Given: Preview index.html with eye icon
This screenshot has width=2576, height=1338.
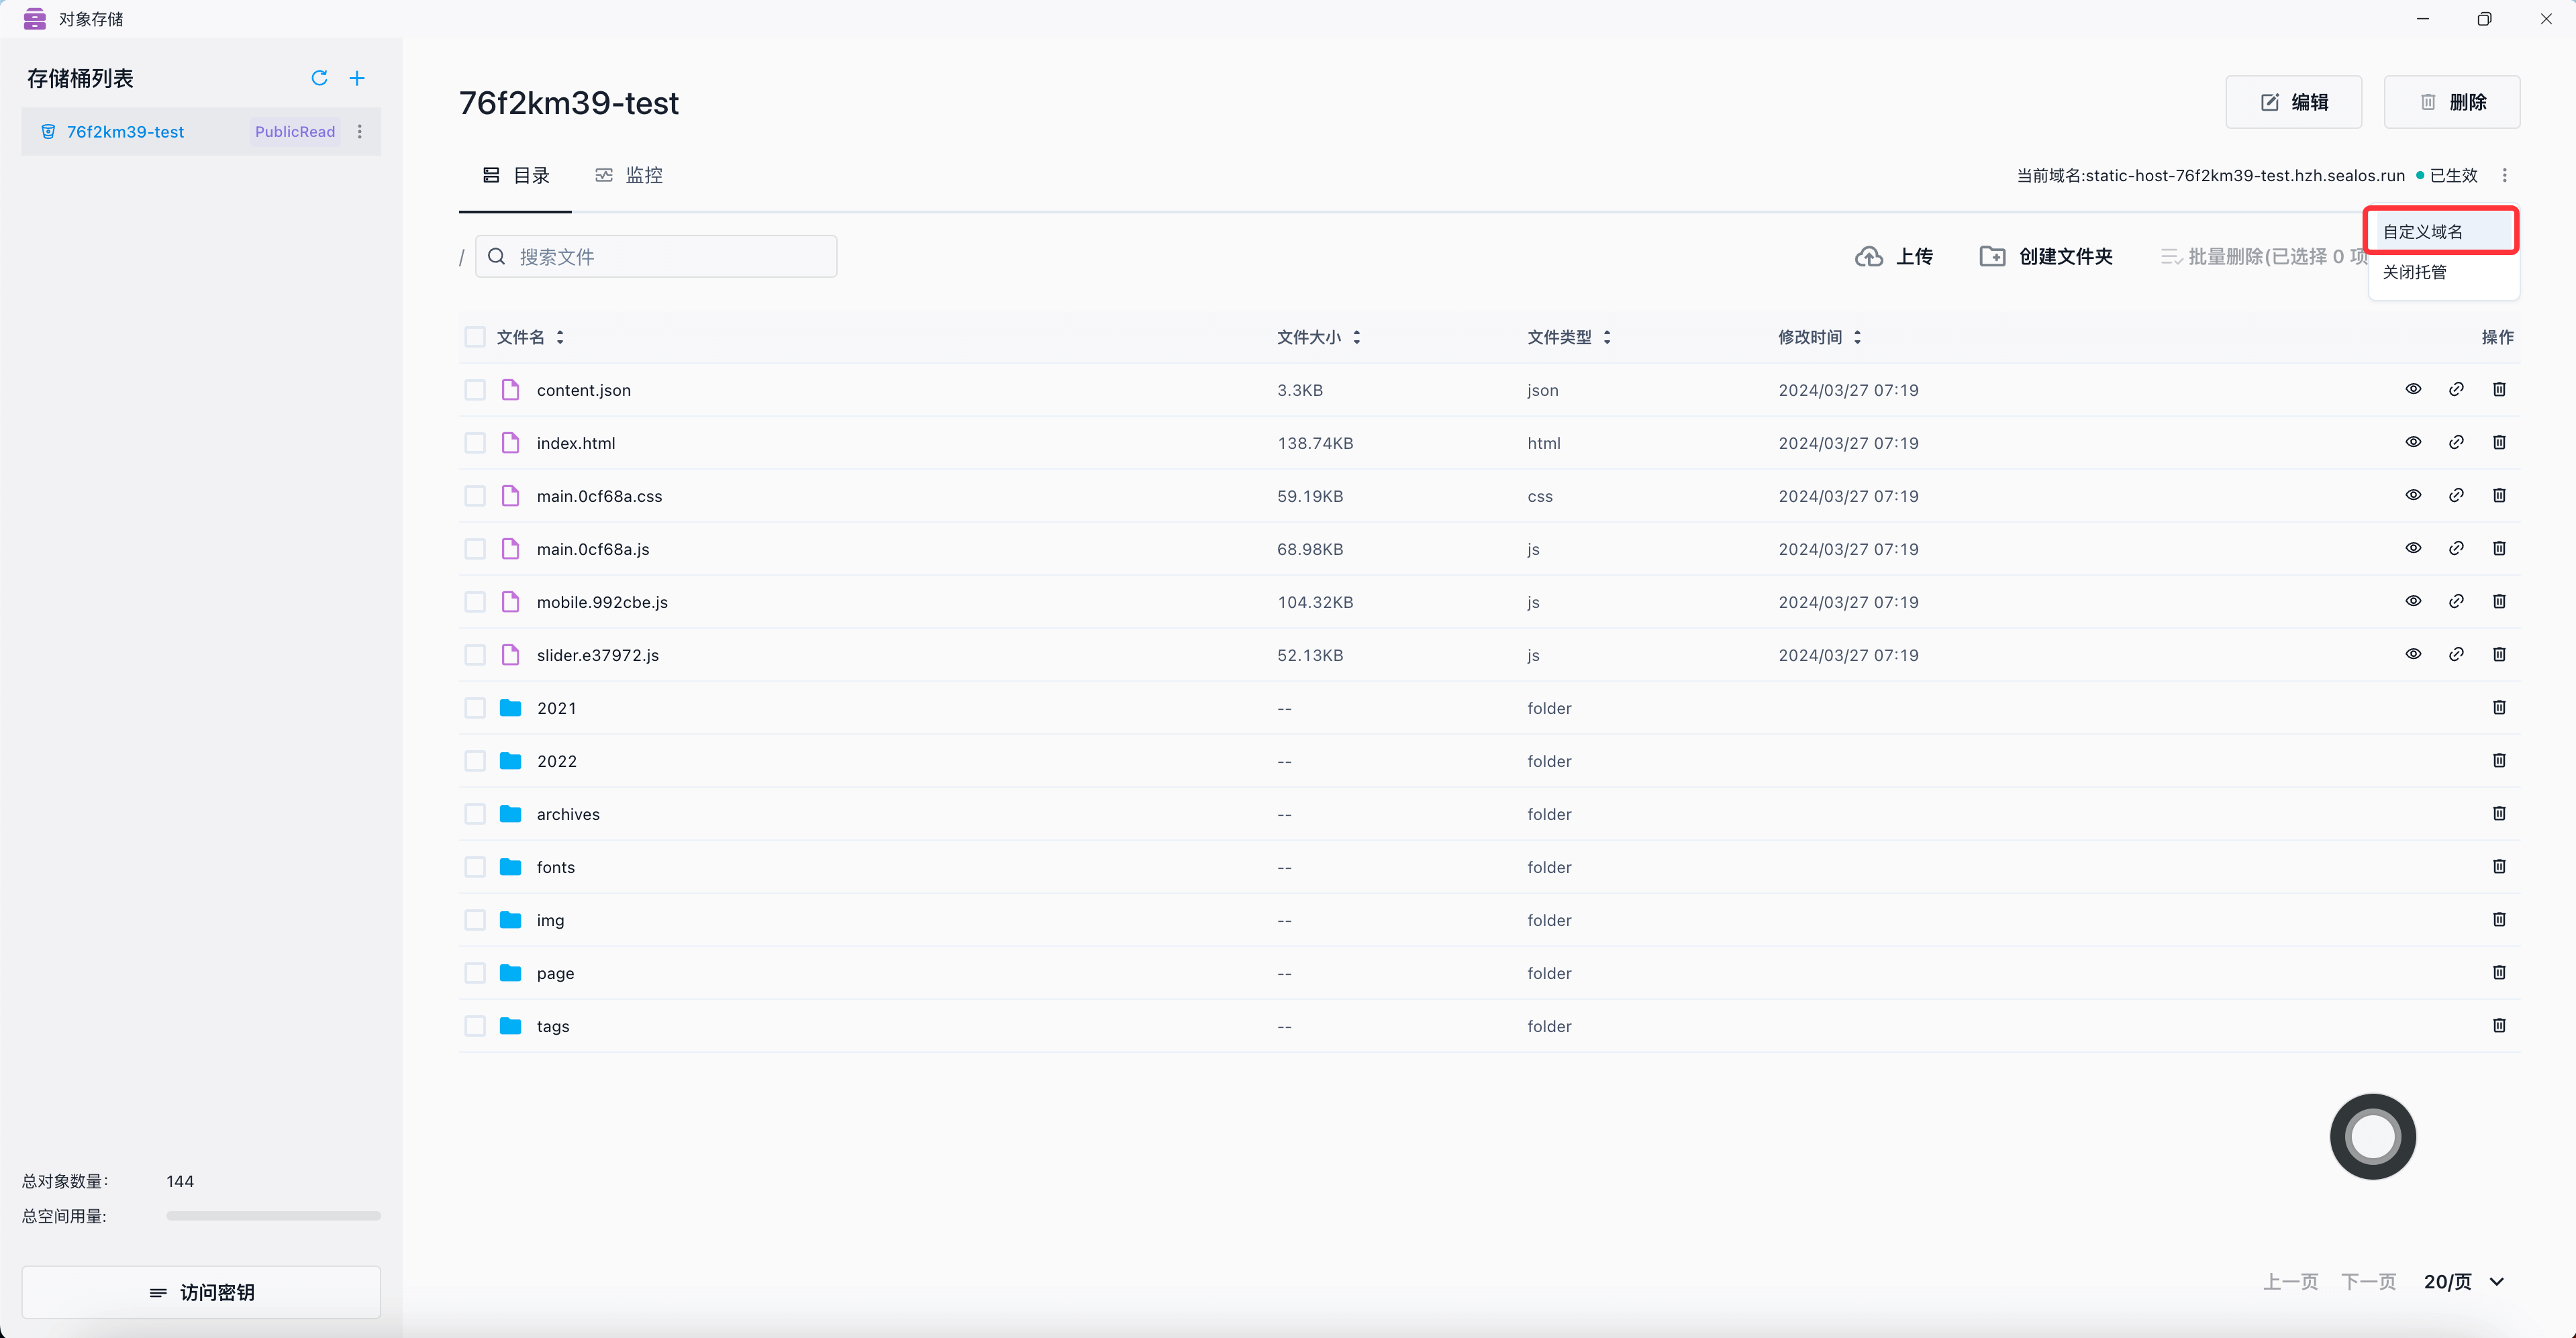Looking at the screenshot, I should [2413, 442].
